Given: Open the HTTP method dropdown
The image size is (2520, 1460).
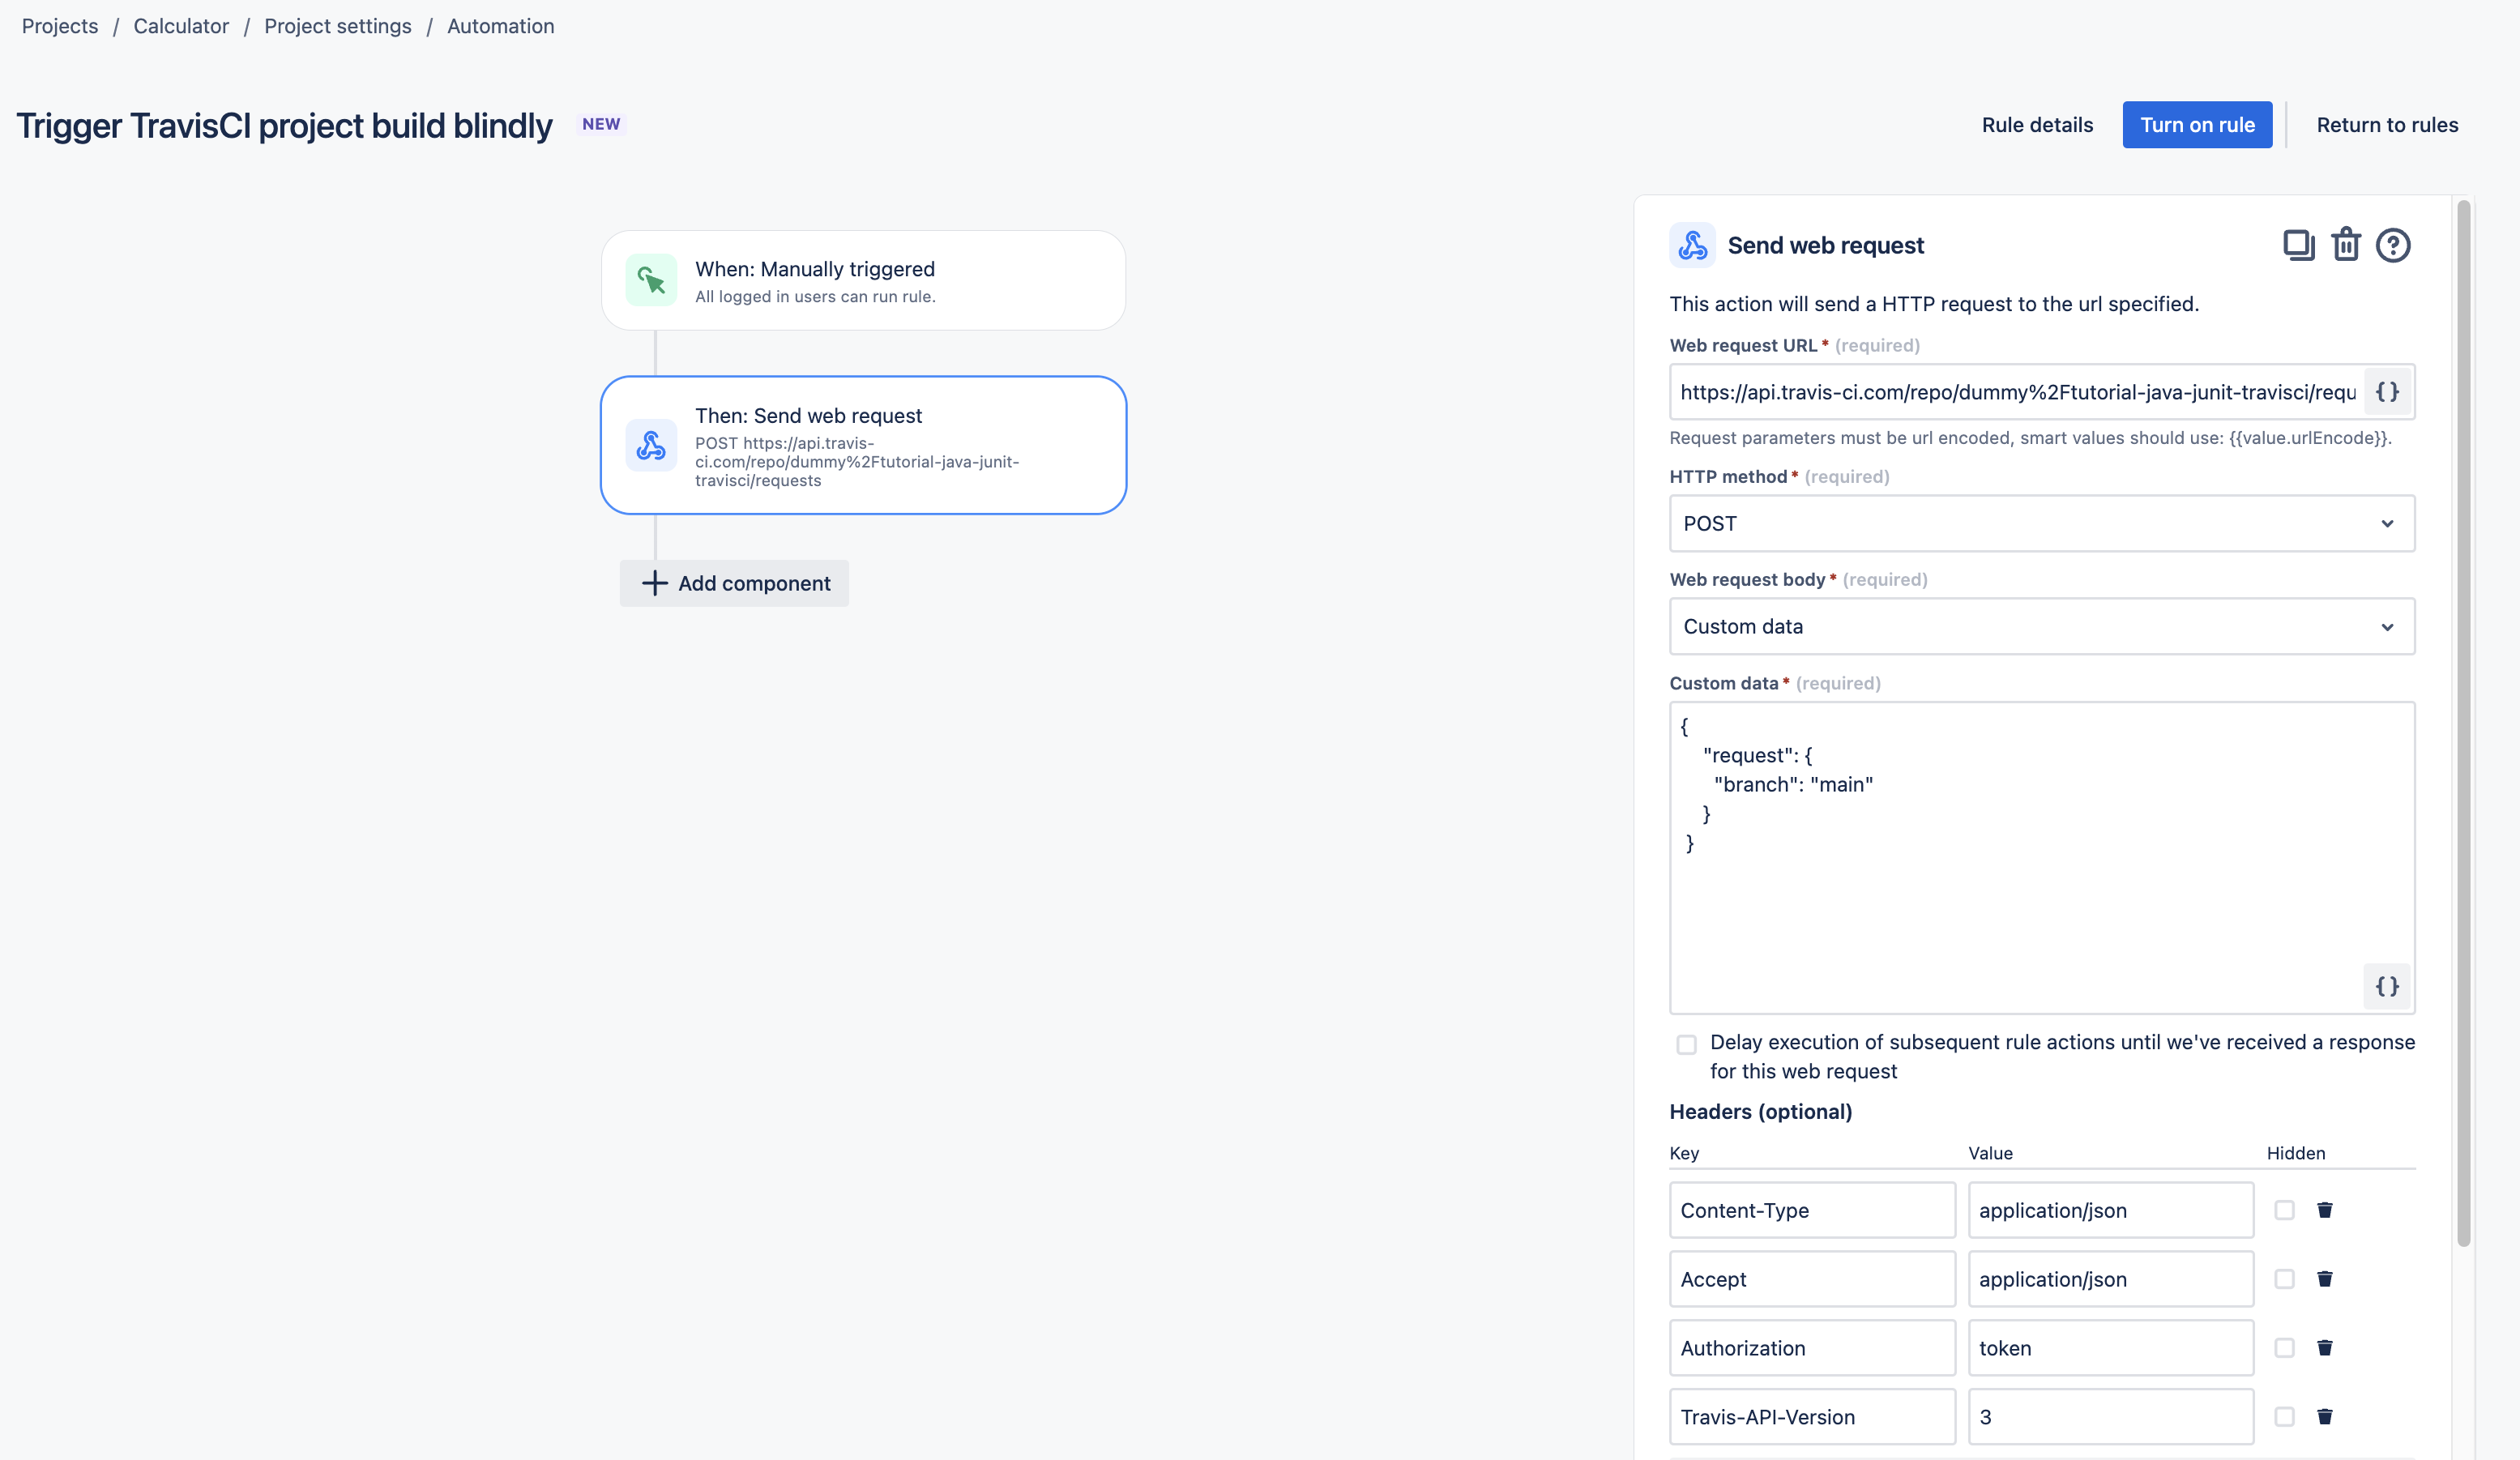Looking at the screenshot, I should [2042, 523].
